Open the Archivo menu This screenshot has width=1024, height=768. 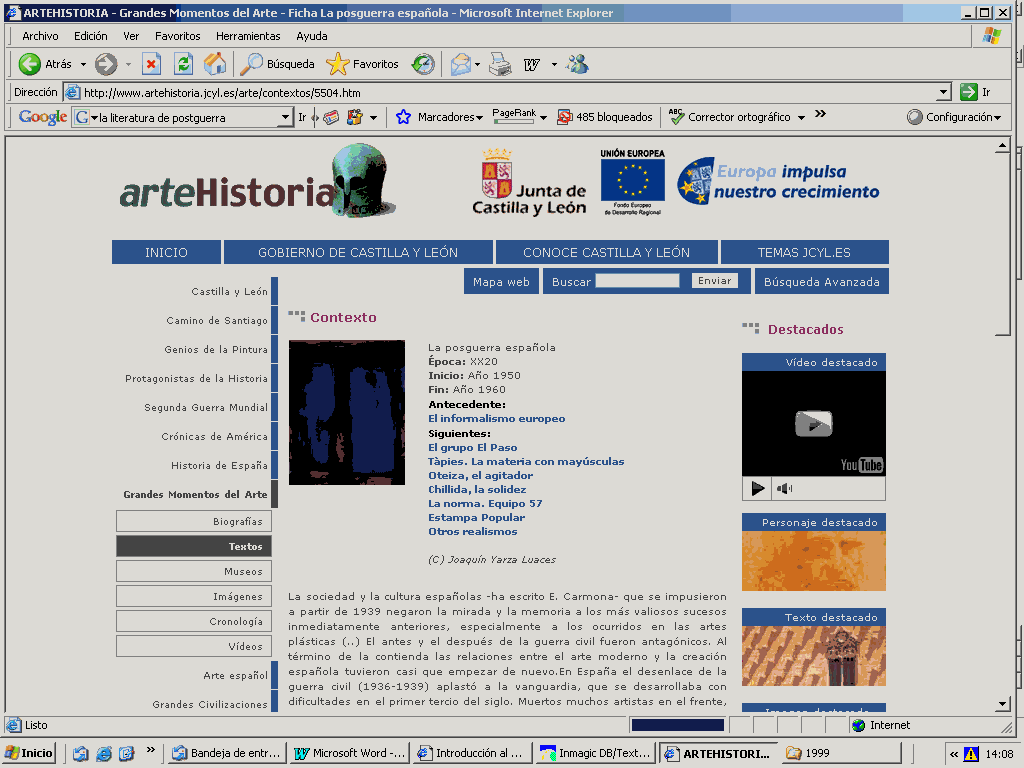point(40,36)
